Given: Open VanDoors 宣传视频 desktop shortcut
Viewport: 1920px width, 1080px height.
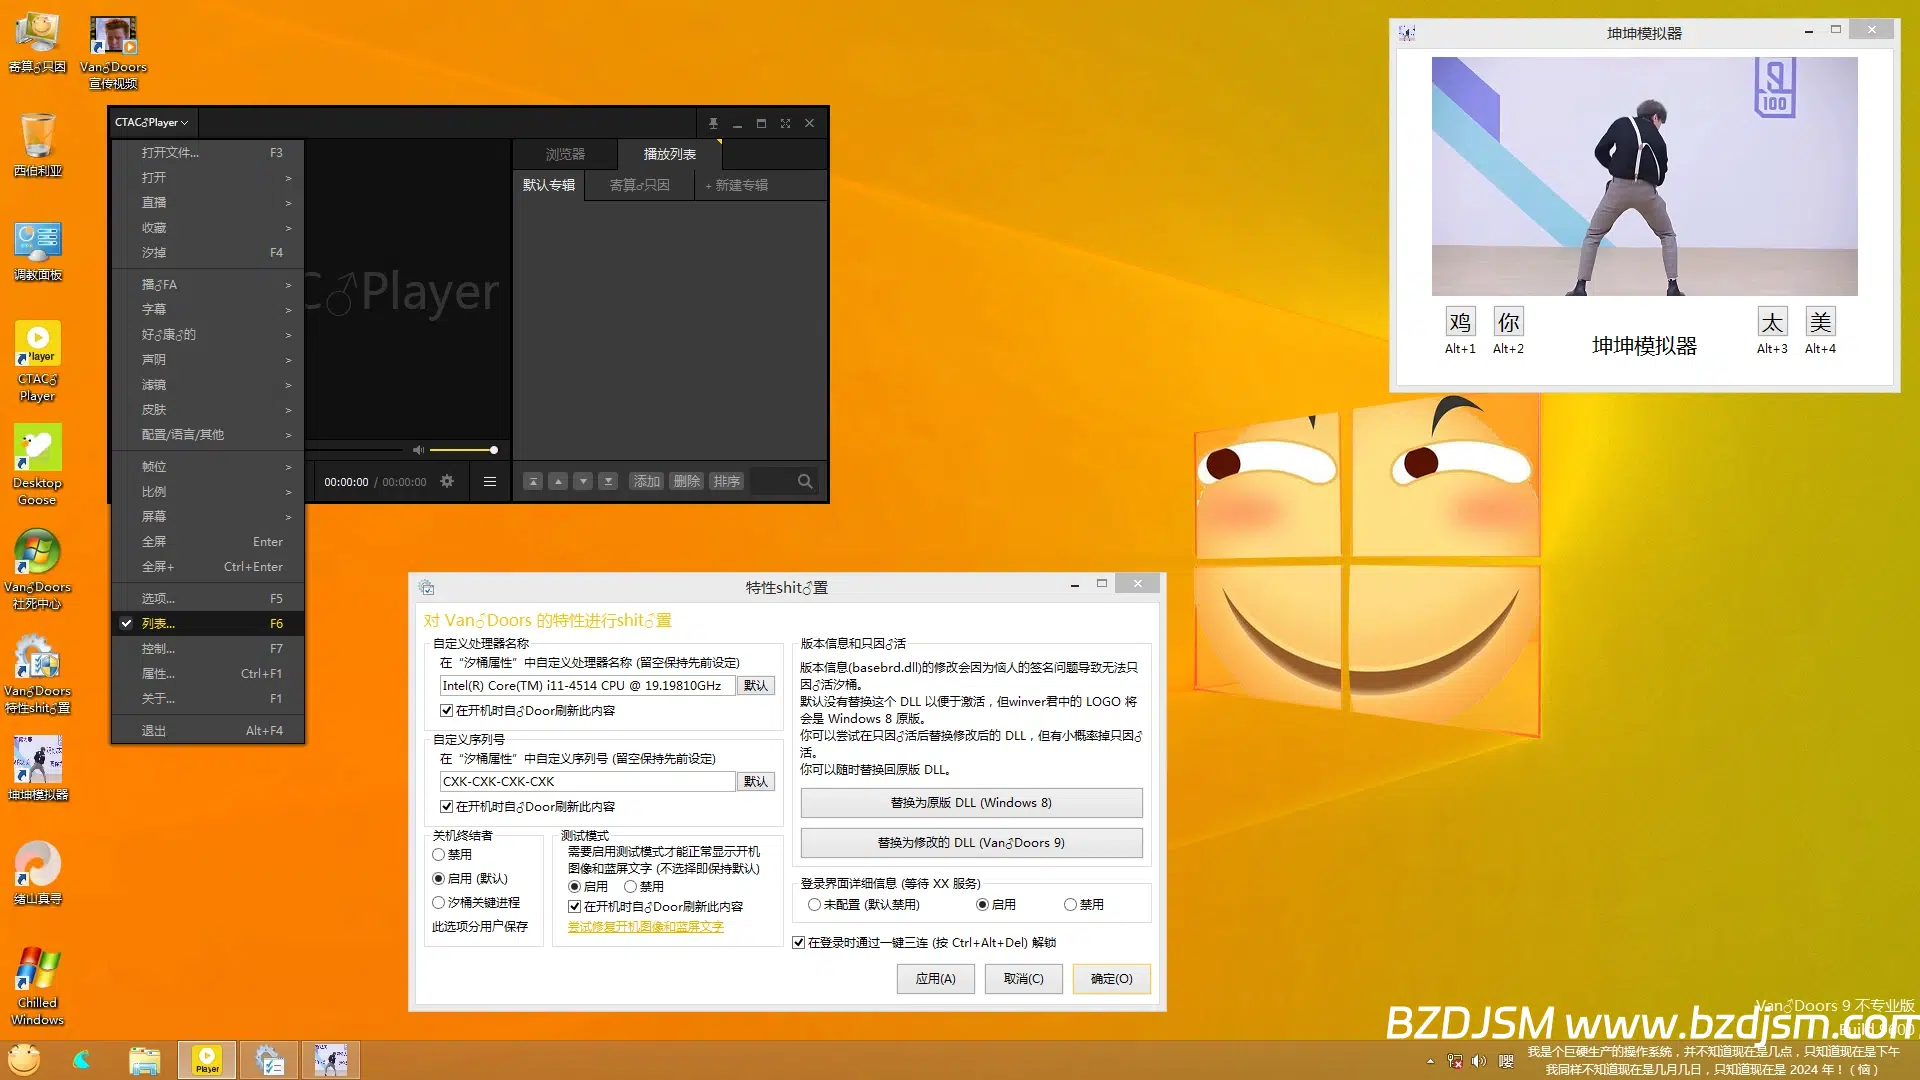Looking at the screenshot, I should click(x=113, y=52).
